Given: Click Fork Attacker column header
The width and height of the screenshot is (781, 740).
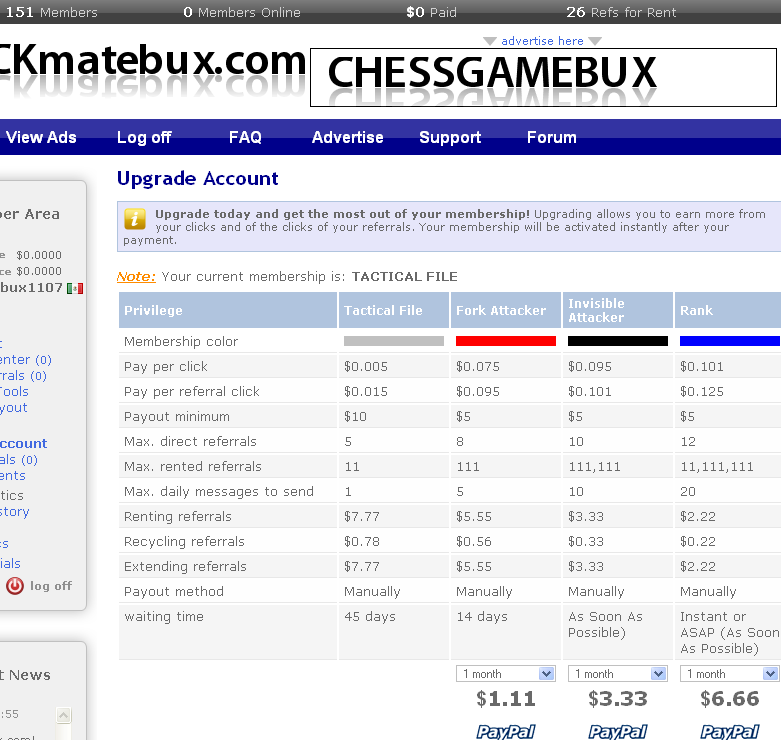Looking at the screenshot, I should click(x=506, y=310).
